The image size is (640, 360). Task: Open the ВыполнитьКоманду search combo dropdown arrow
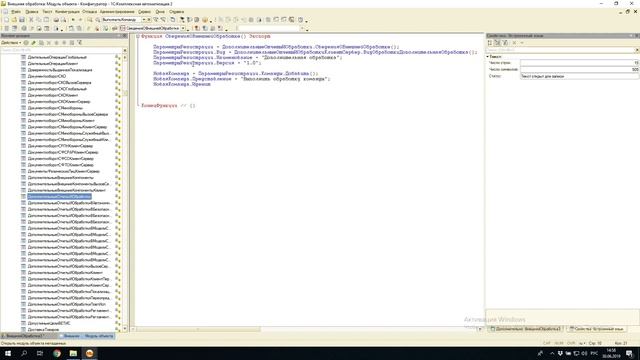point(144,20)
